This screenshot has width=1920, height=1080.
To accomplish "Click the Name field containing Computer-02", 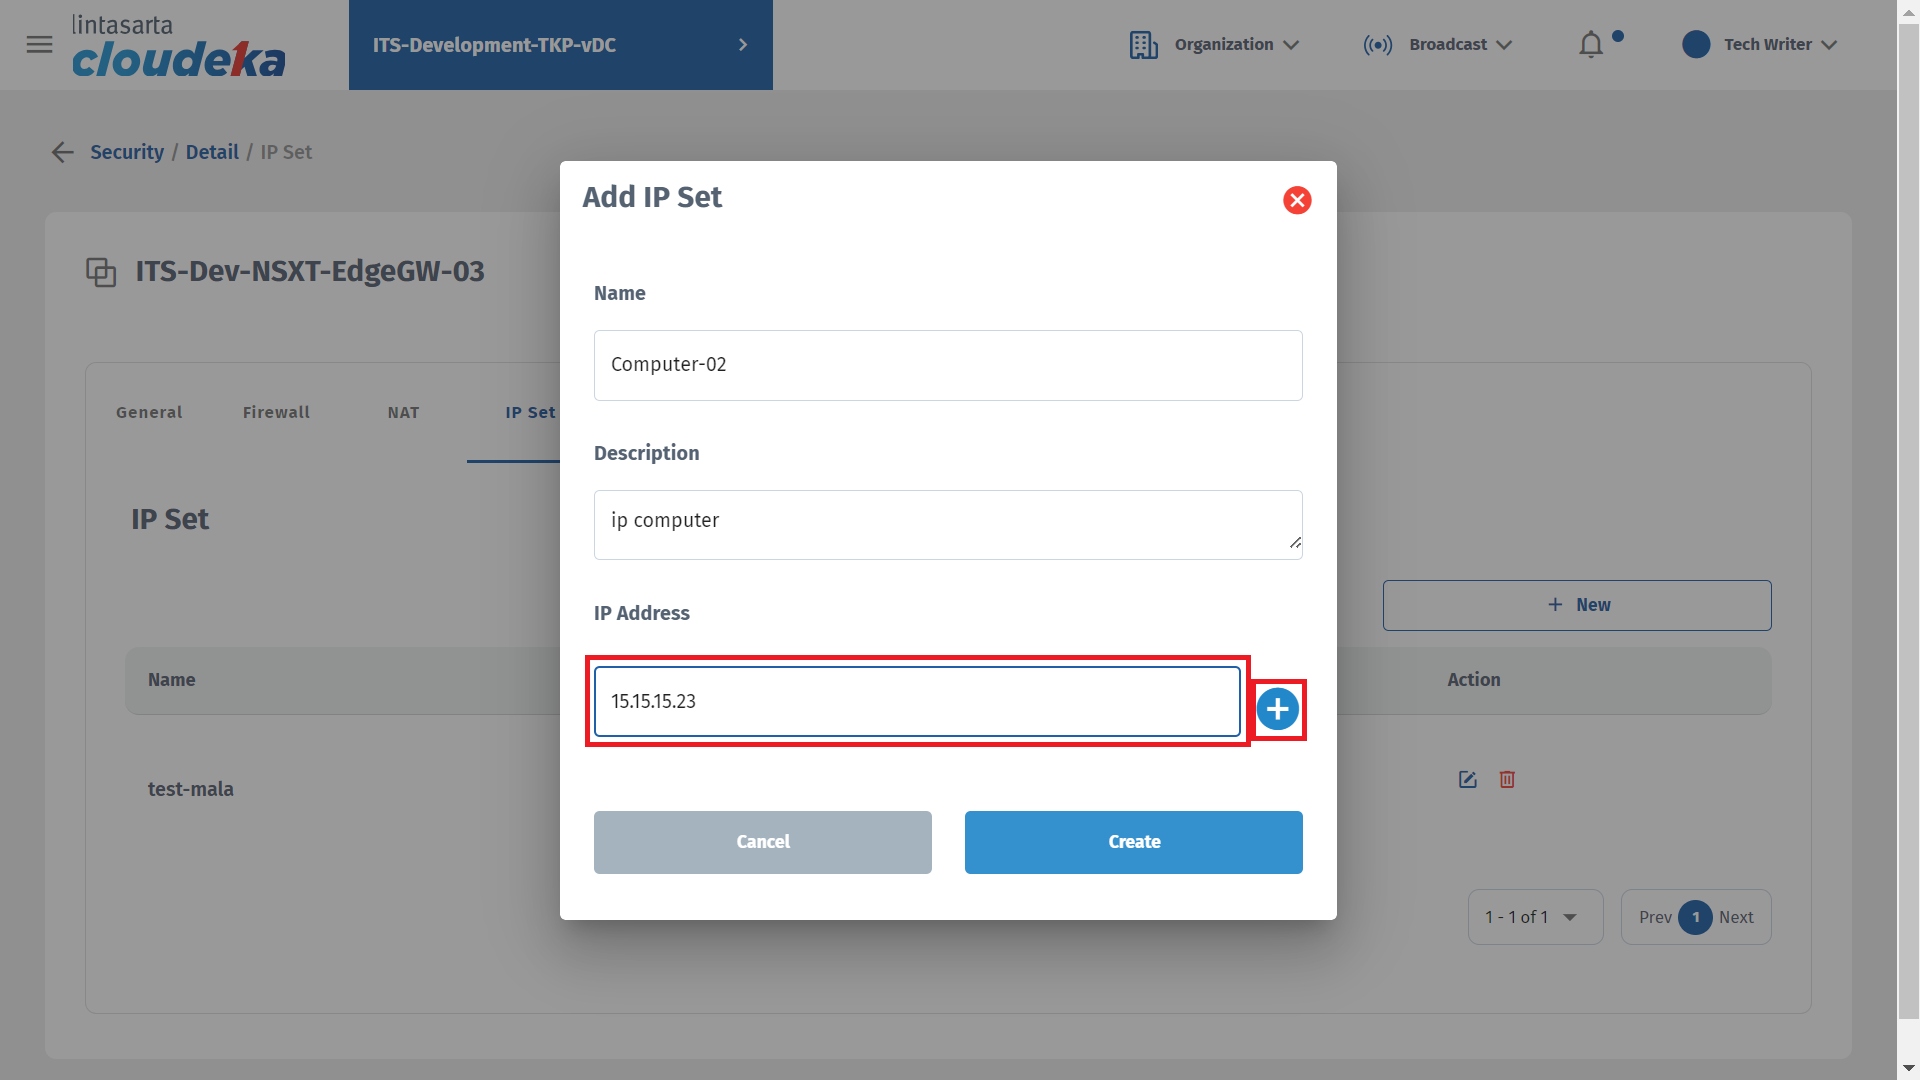I will pos(947,365).
